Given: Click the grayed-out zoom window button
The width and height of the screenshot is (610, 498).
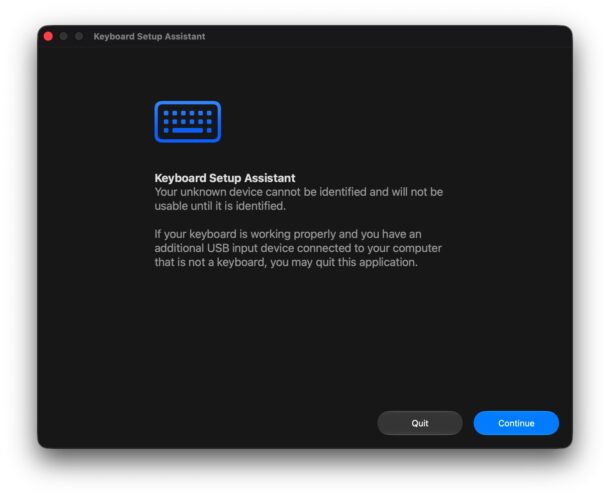Looking at the screenshot, I should tap(79, 36).
